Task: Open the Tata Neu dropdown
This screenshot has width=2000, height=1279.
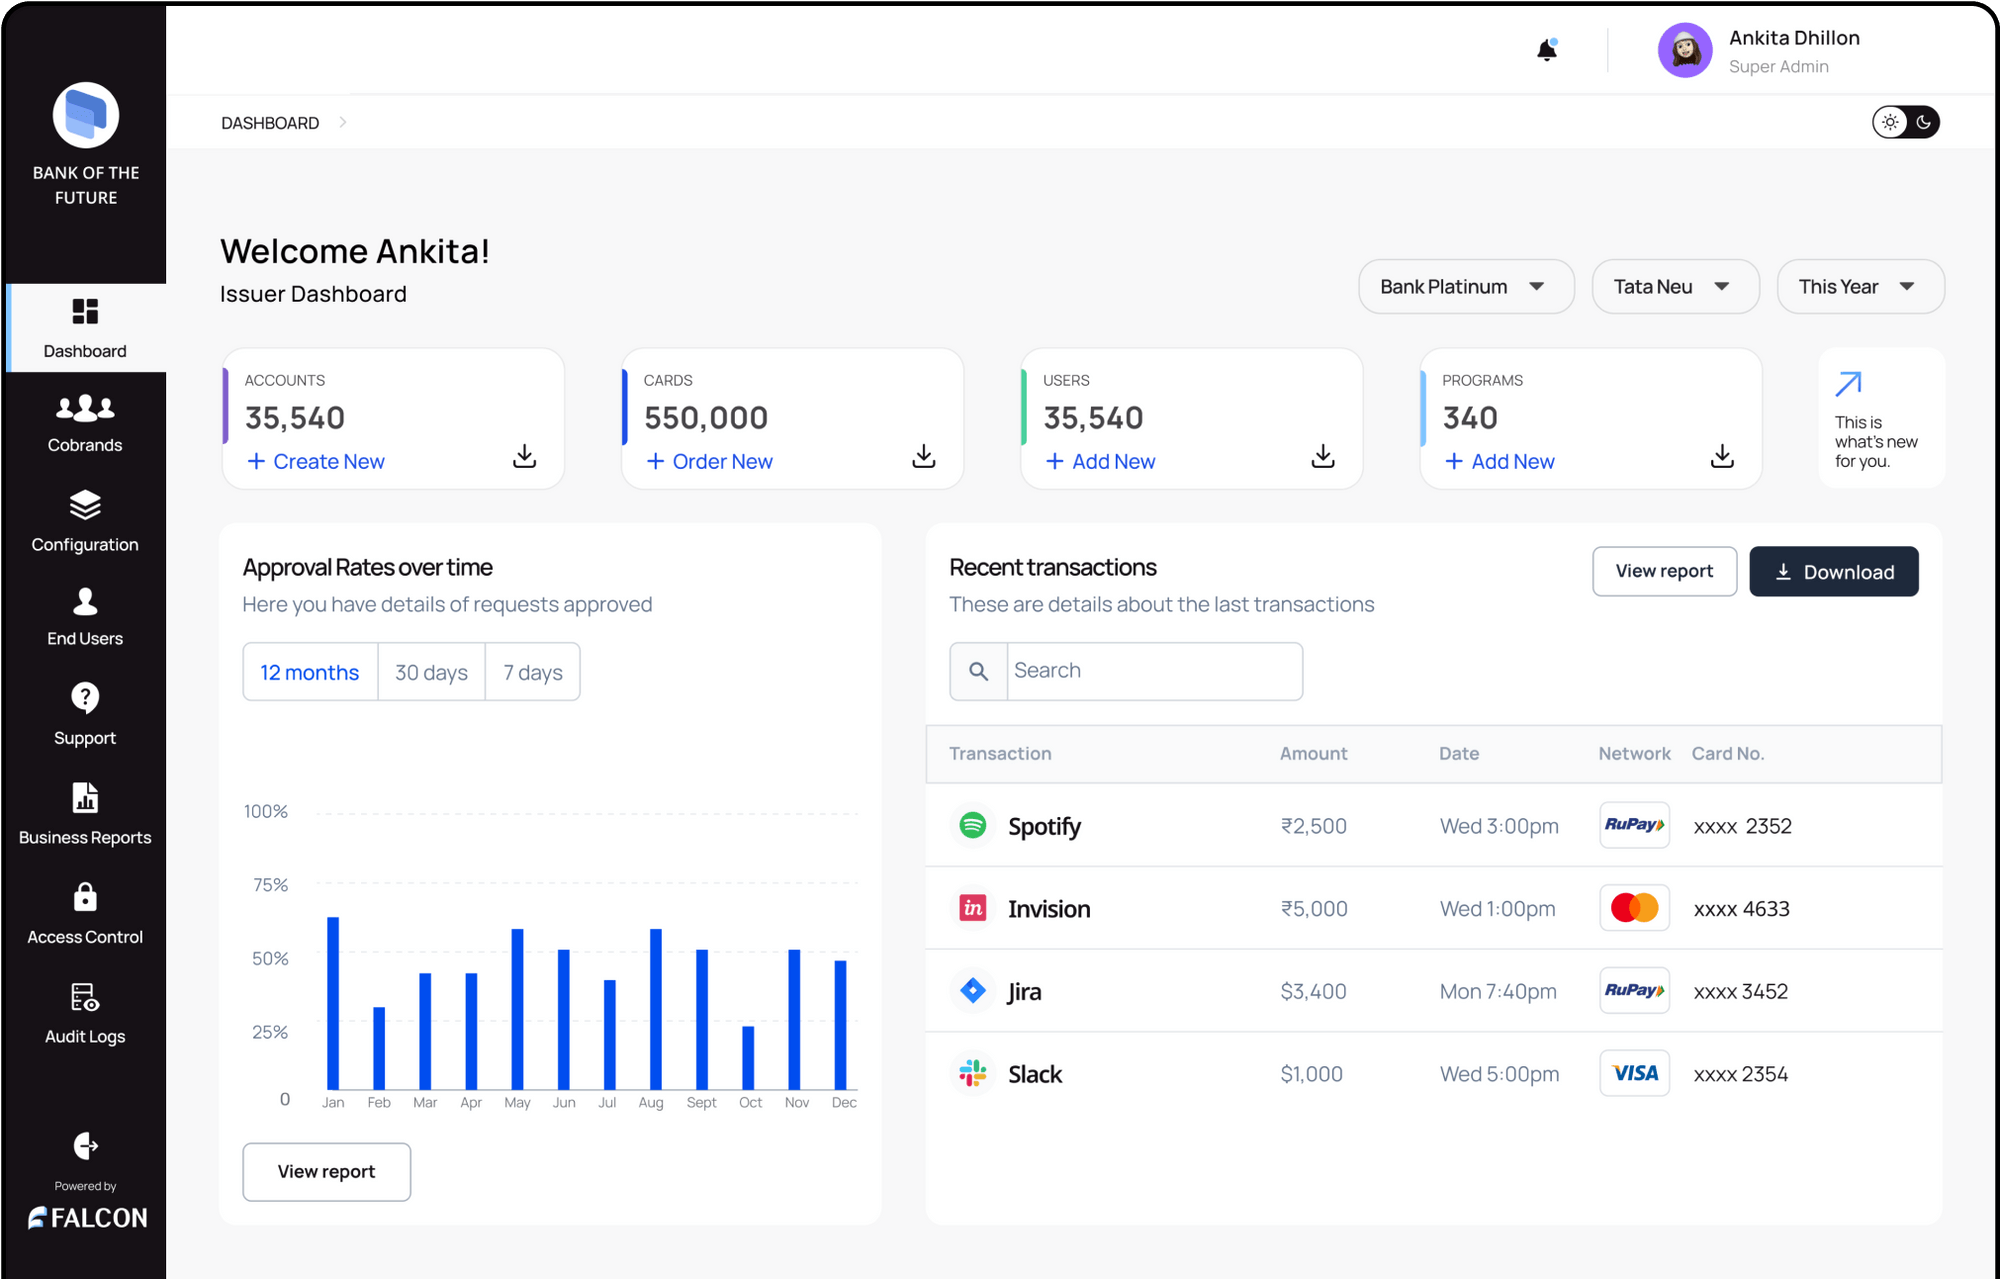Action: (1674, 287)
